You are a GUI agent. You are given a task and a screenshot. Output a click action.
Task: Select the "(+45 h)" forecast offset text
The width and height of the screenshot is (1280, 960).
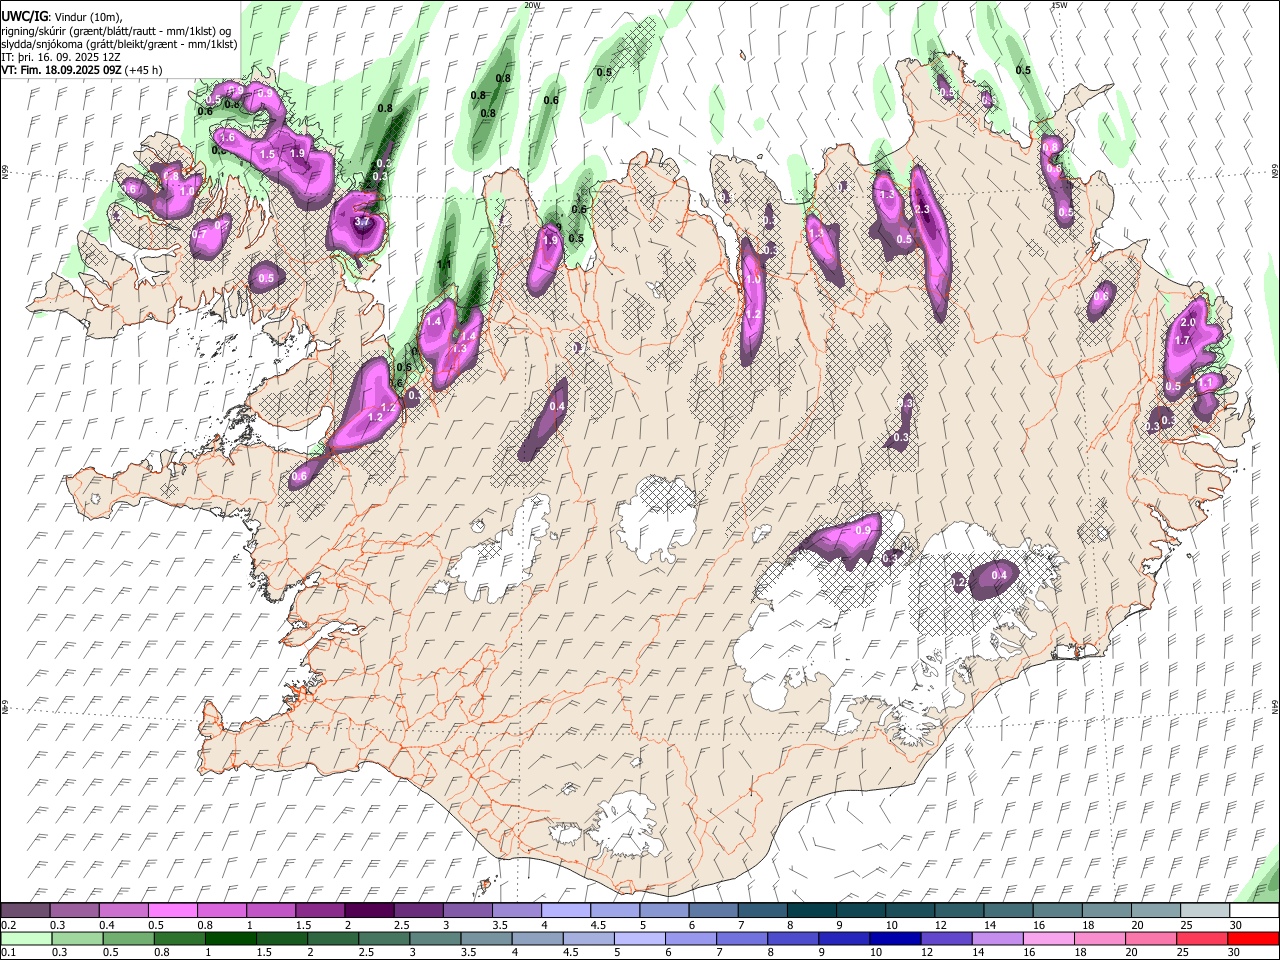(144, 70)
